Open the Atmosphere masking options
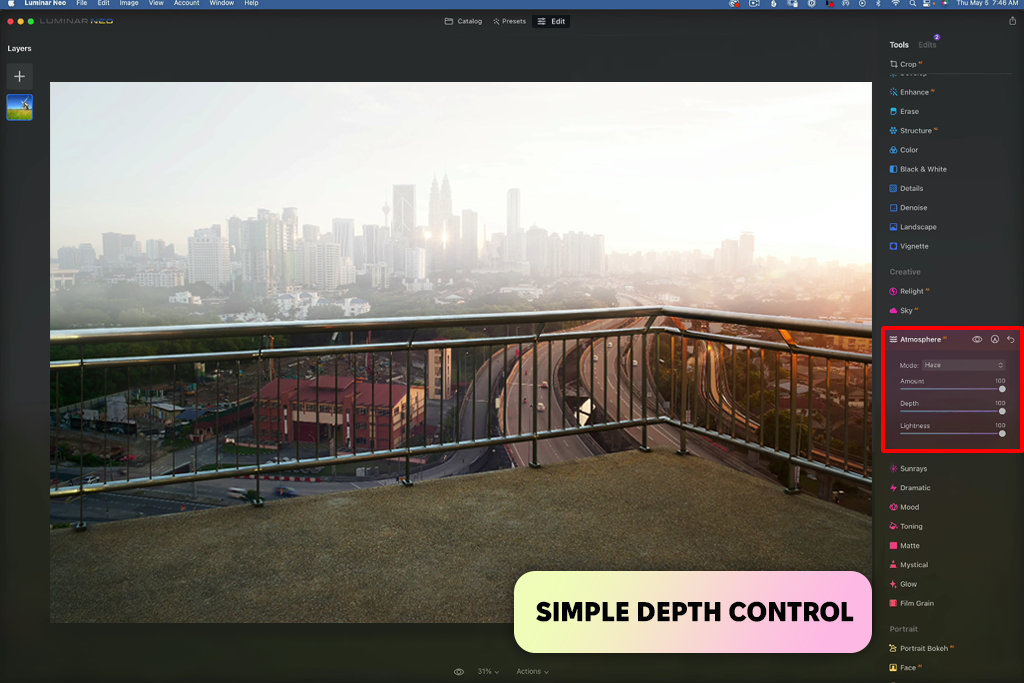Image resolution: width=1024 pixels, height=683 pixels. point(995,340)
